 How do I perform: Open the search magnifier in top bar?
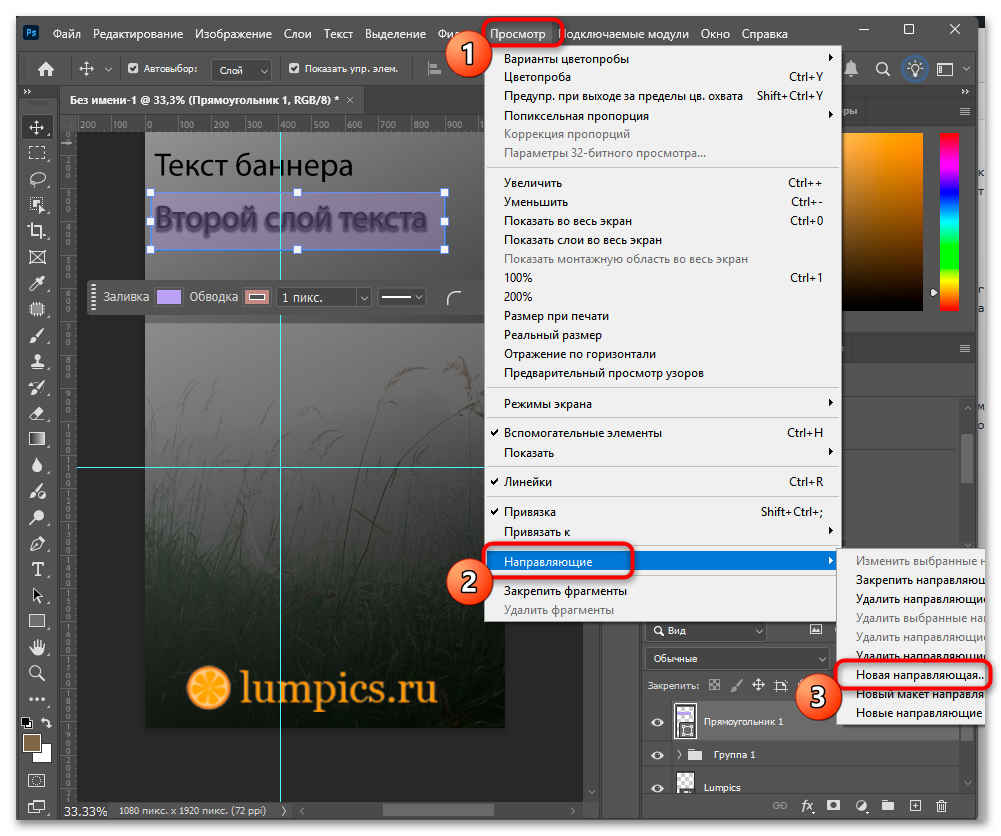point(883,69)
